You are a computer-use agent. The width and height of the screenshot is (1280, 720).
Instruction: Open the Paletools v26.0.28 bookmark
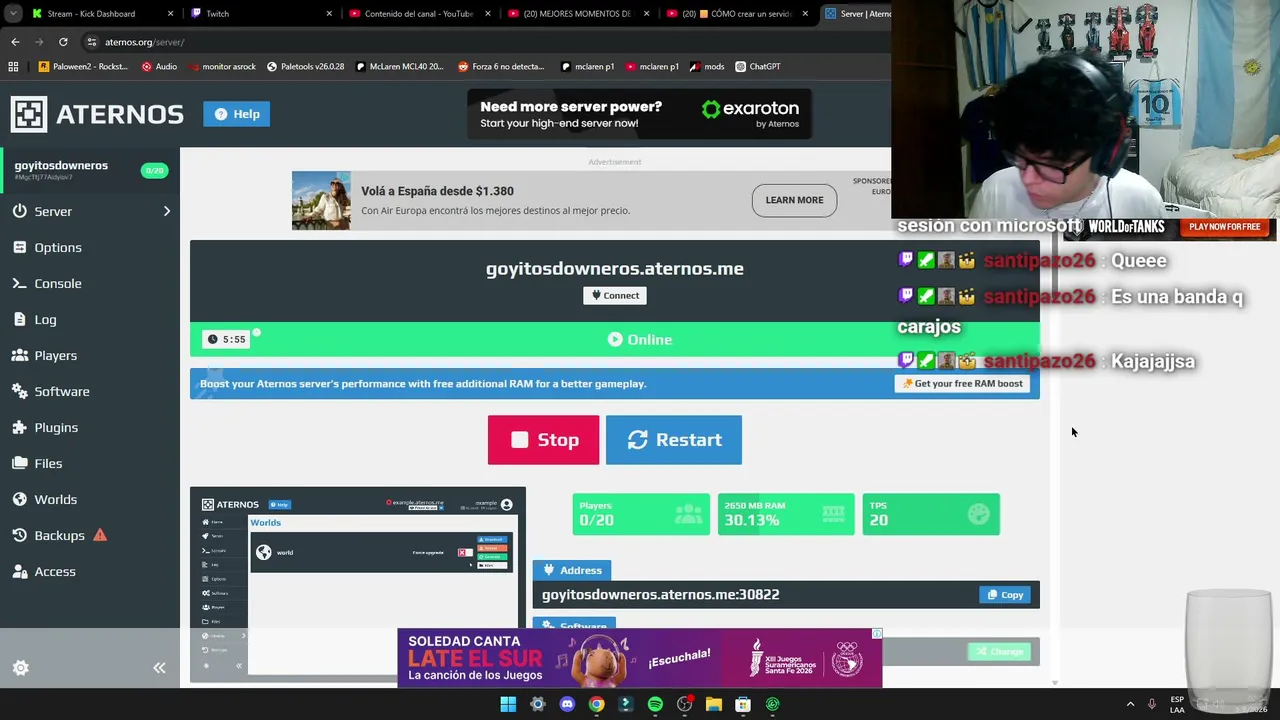tap(306, 67)
